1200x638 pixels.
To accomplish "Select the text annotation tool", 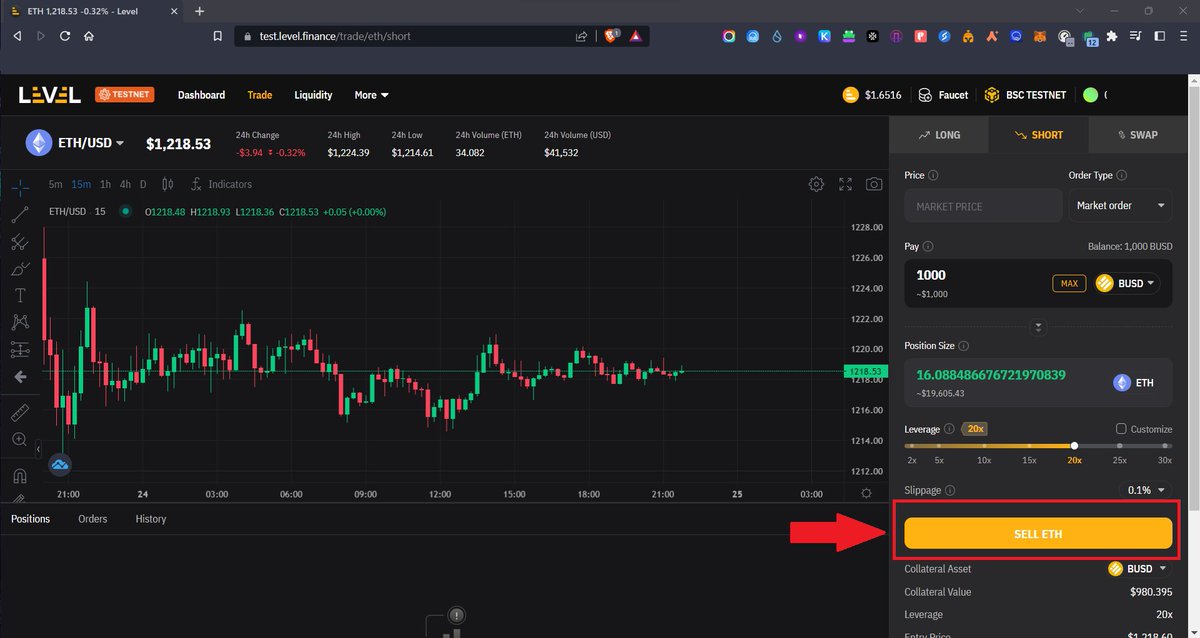I will tap(20, 296).
